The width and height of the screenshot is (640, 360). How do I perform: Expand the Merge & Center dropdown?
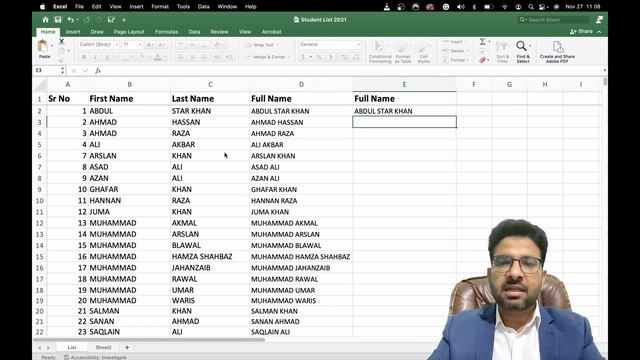click(289, 57)
